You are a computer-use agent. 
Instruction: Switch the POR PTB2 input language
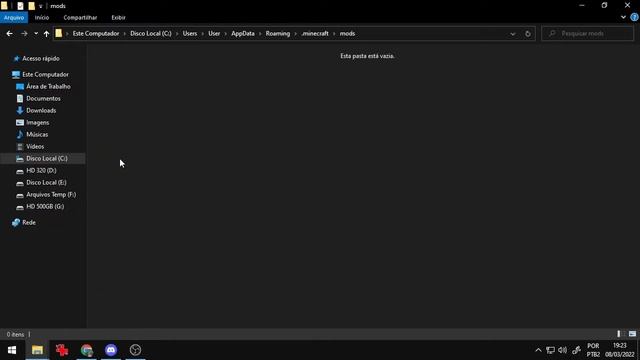click(593, 350)
